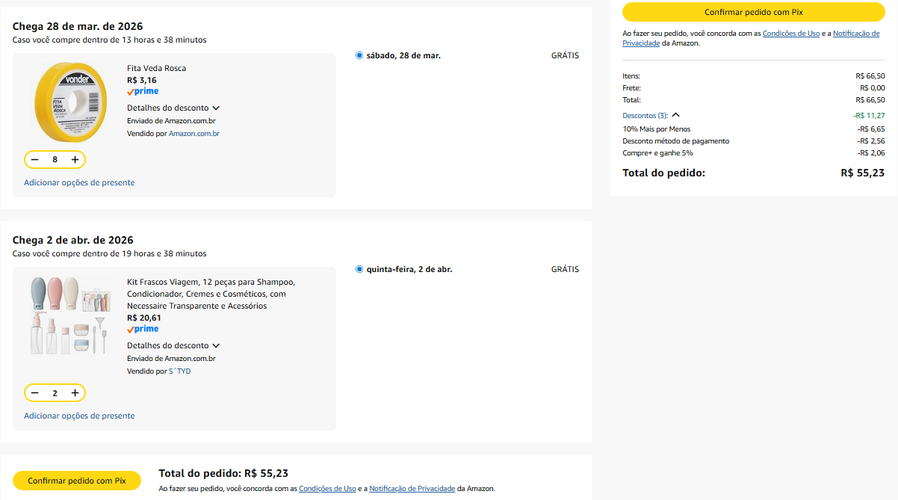Open Condições de Uso link in order summary
Screen dimensions: 898x500
click(x=791, y=33)
